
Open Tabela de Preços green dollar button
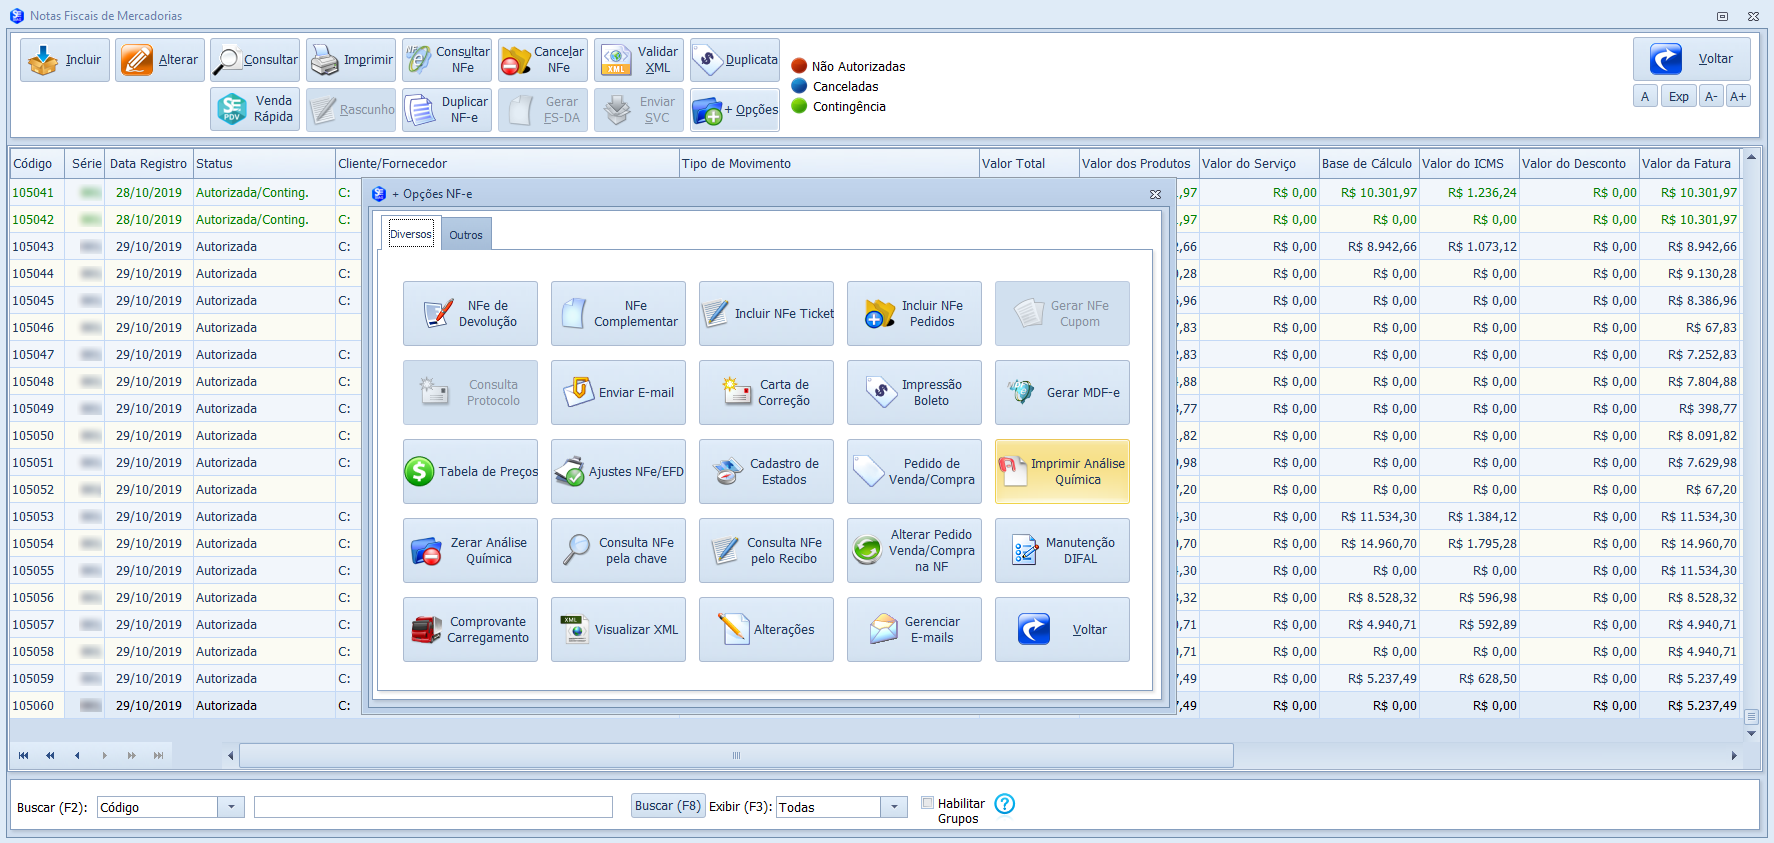pyautogui.click(x=470, y=472)
